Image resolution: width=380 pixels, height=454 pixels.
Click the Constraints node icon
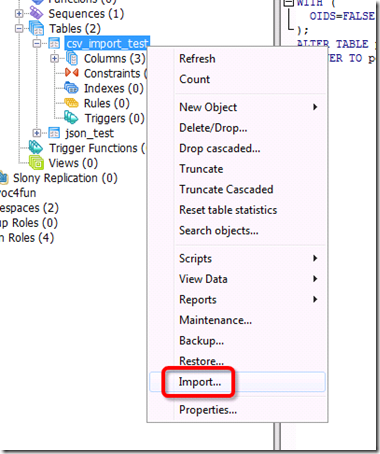(72, 73)
